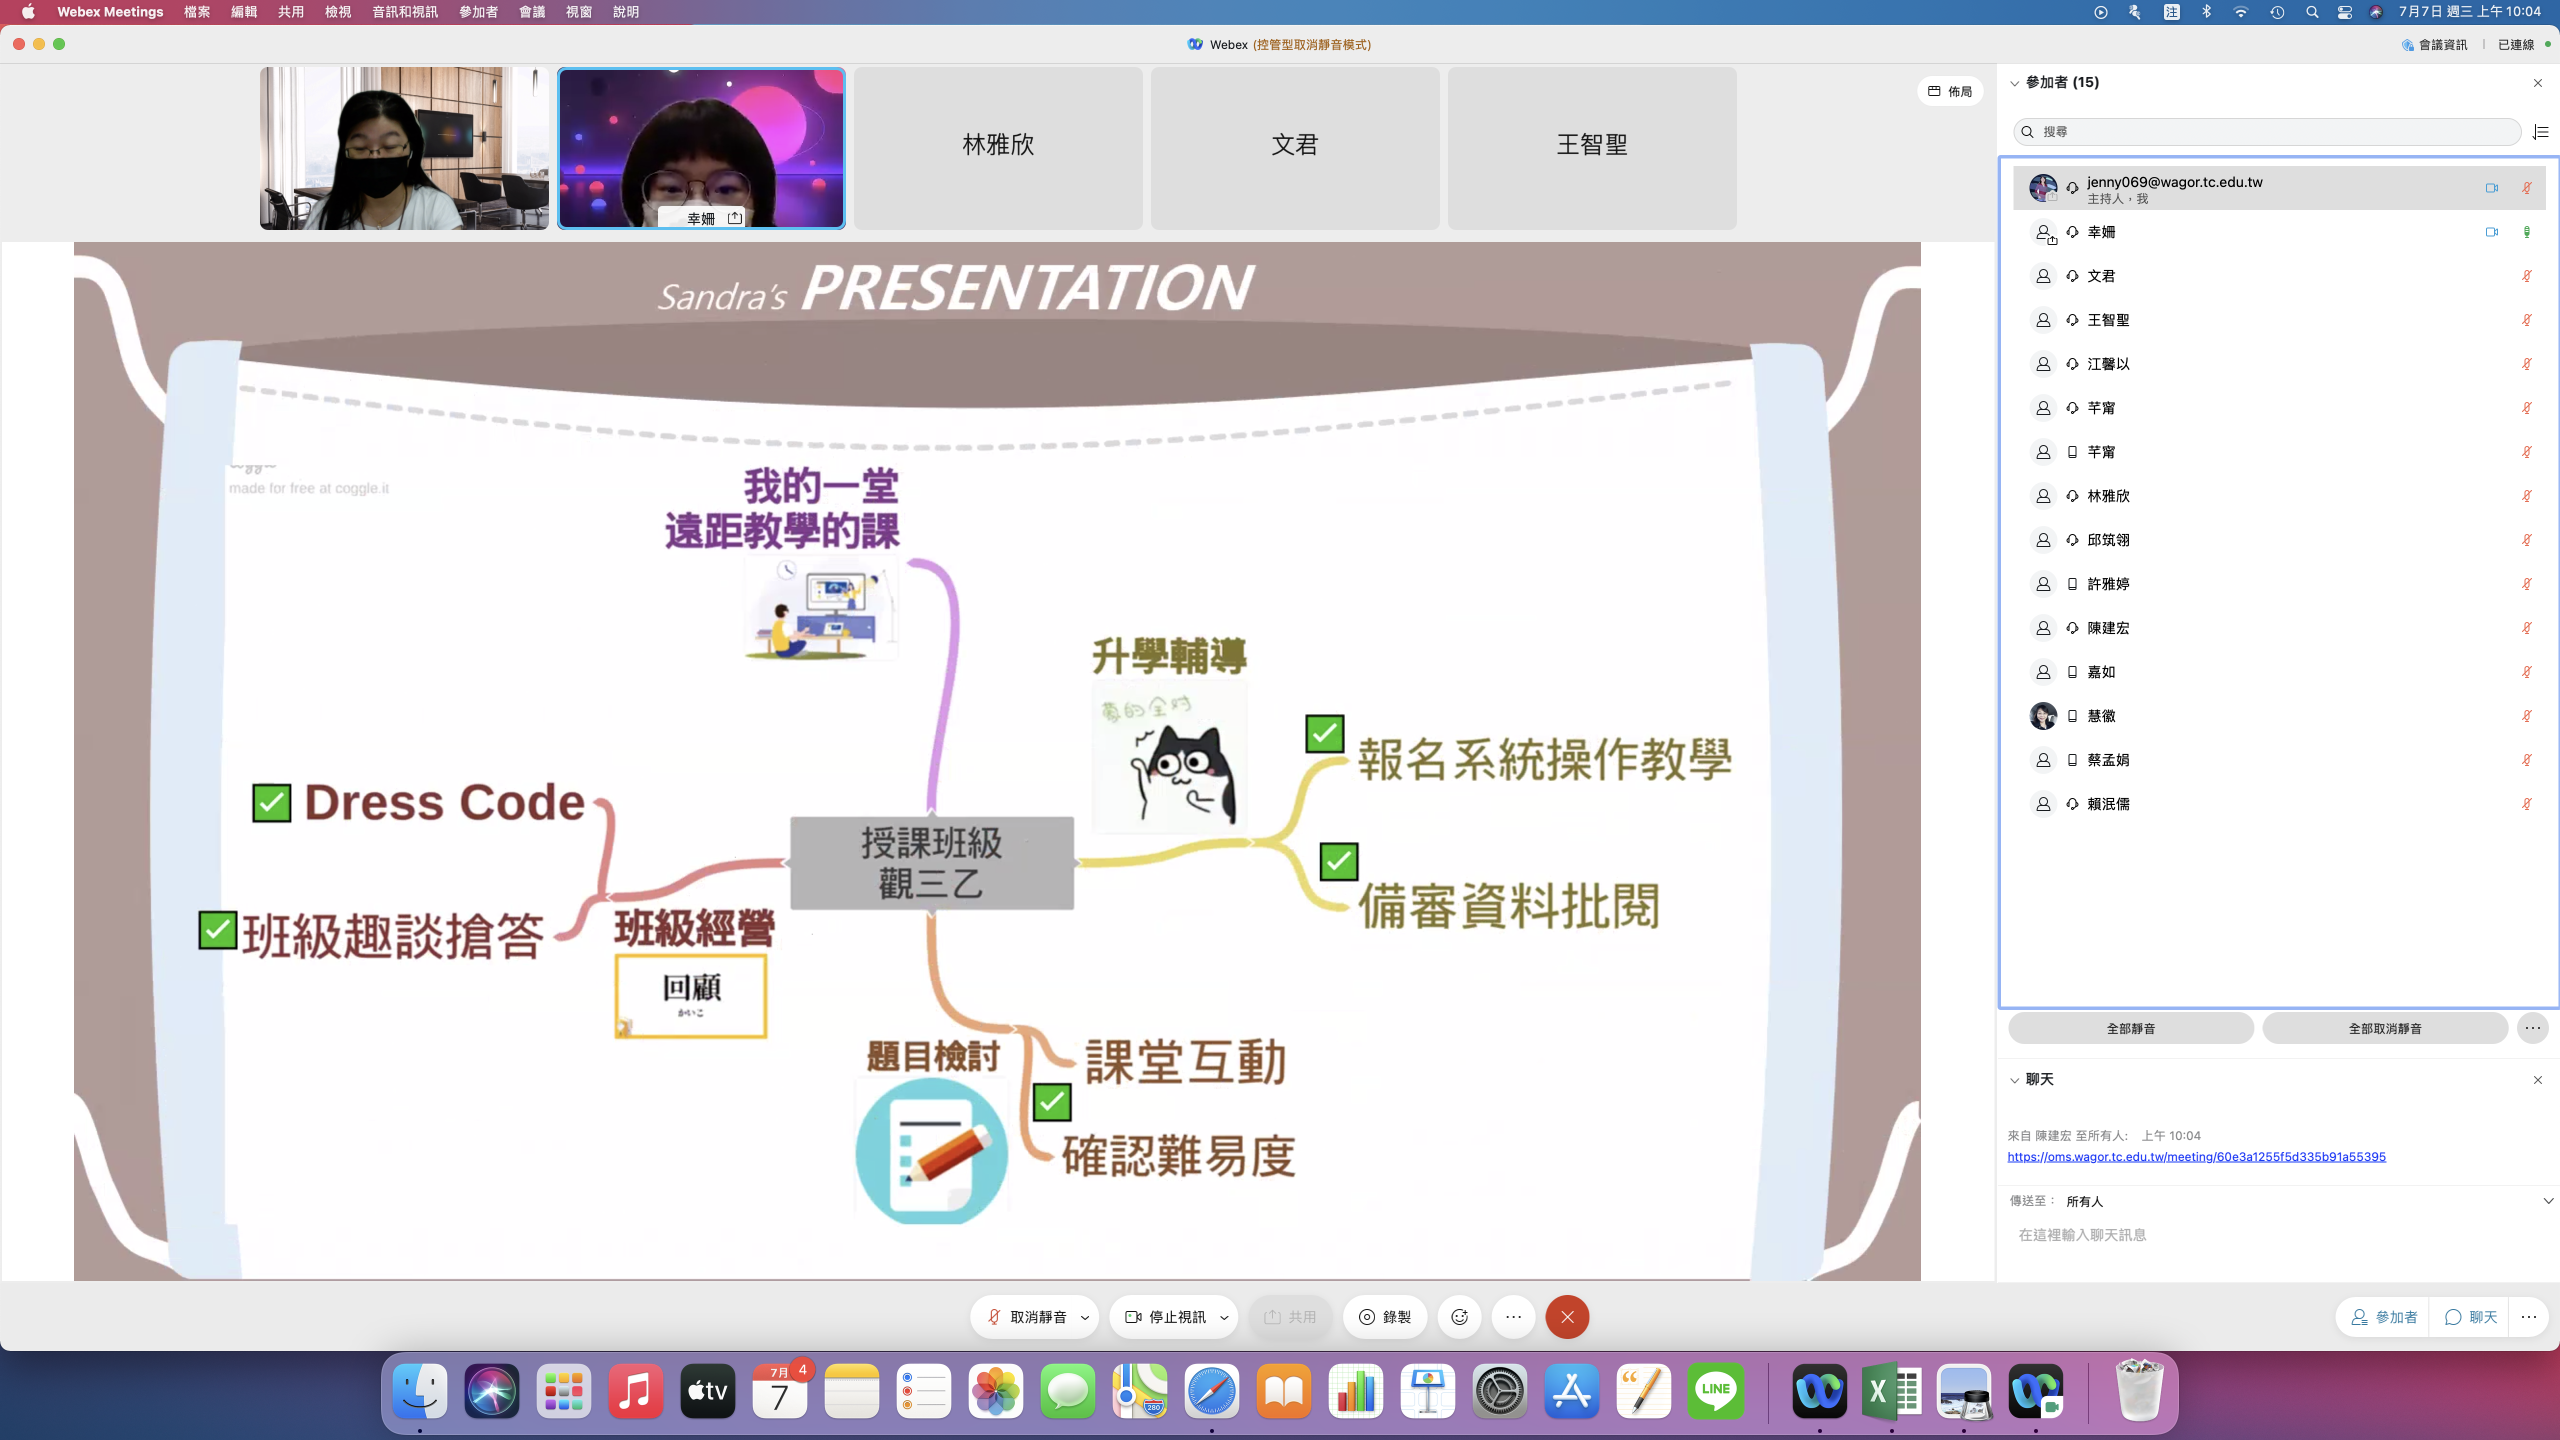
Task: Toggle 幸姍's green microphone icon
Action: click(2526, 232)
